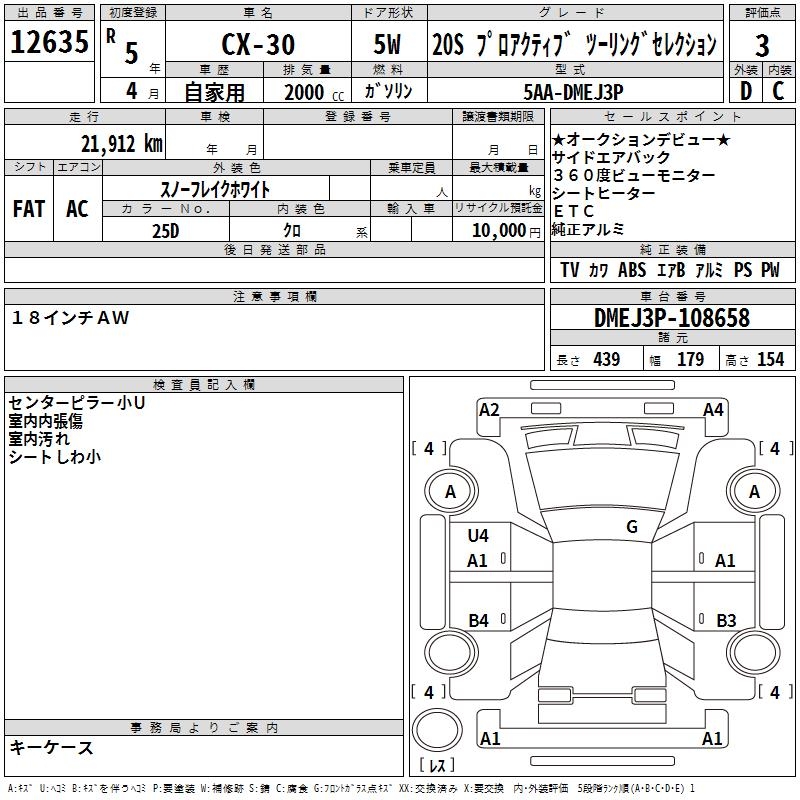Click the 事務局よりご案内 section header
Screen dimensions: 800x800
tap(204, 728)
